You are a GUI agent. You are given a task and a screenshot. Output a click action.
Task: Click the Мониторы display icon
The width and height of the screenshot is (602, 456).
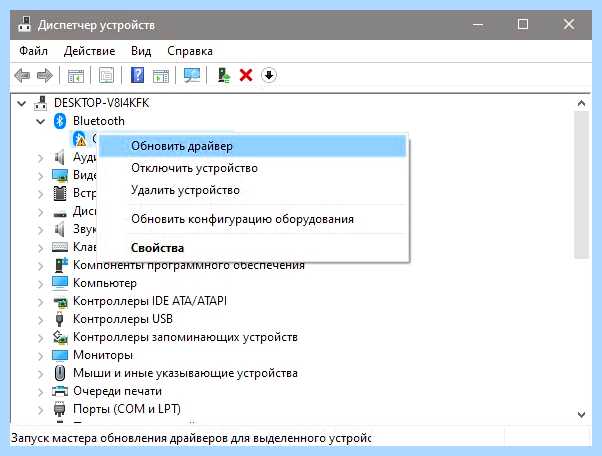pos(60,355)
